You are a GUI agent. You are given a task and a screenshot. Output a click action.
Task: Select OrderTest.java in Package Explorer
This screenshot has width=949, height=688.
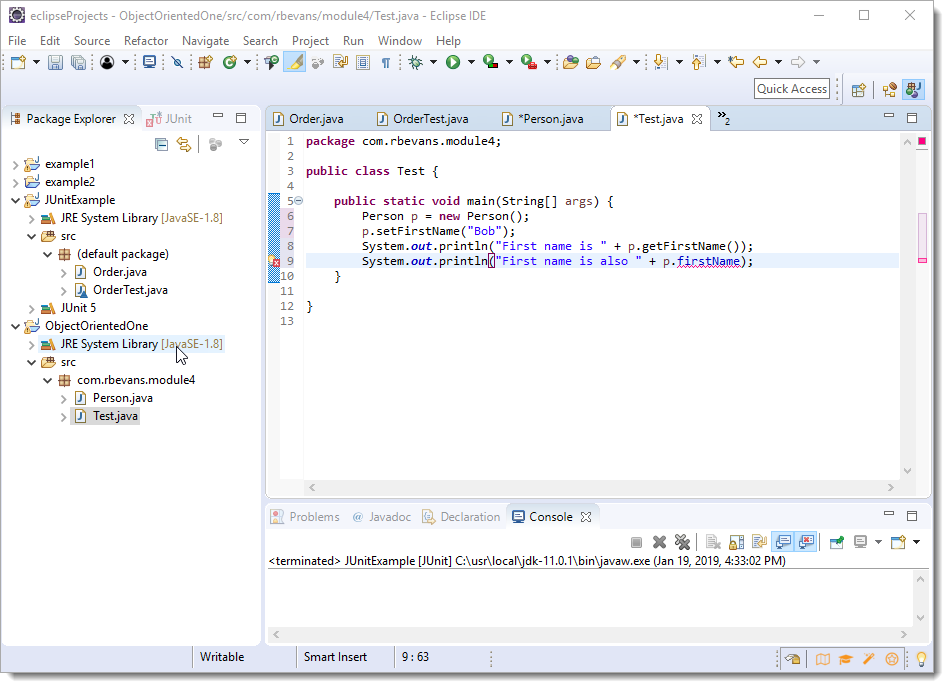[130, 290]
